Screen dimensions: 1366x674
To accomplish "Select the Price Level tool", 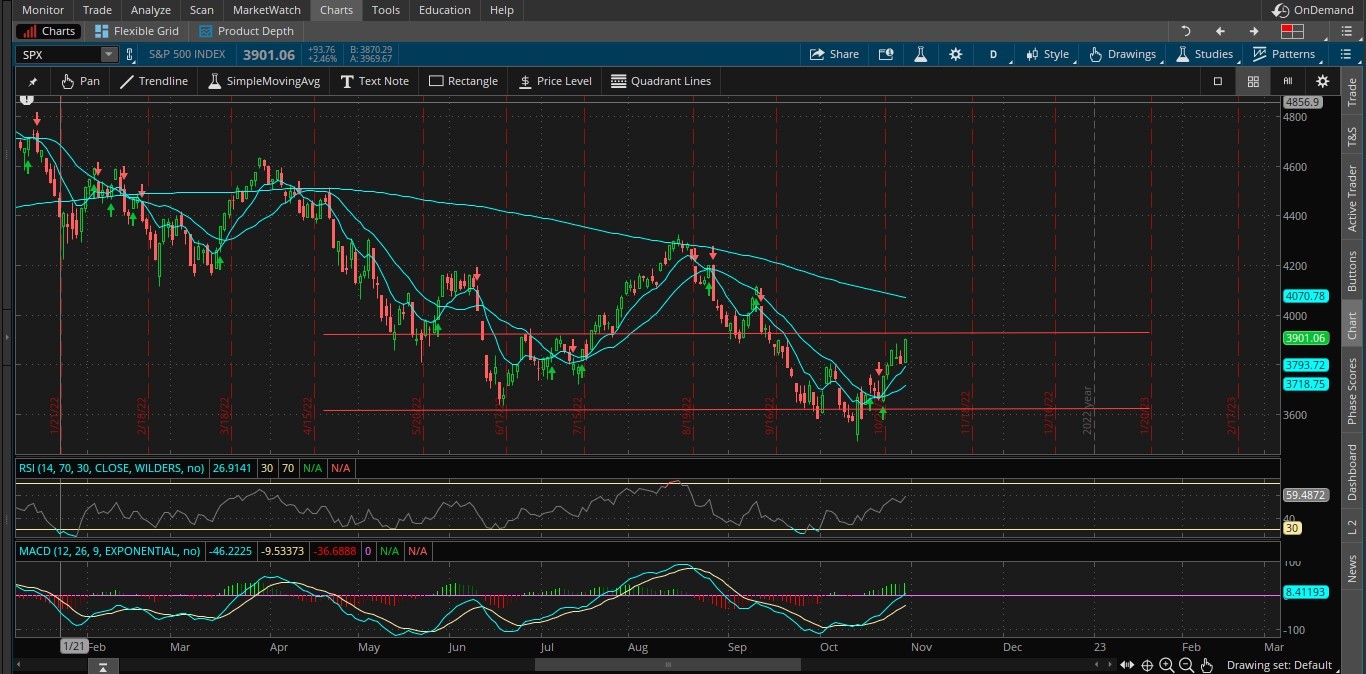I will pos(556,81).
